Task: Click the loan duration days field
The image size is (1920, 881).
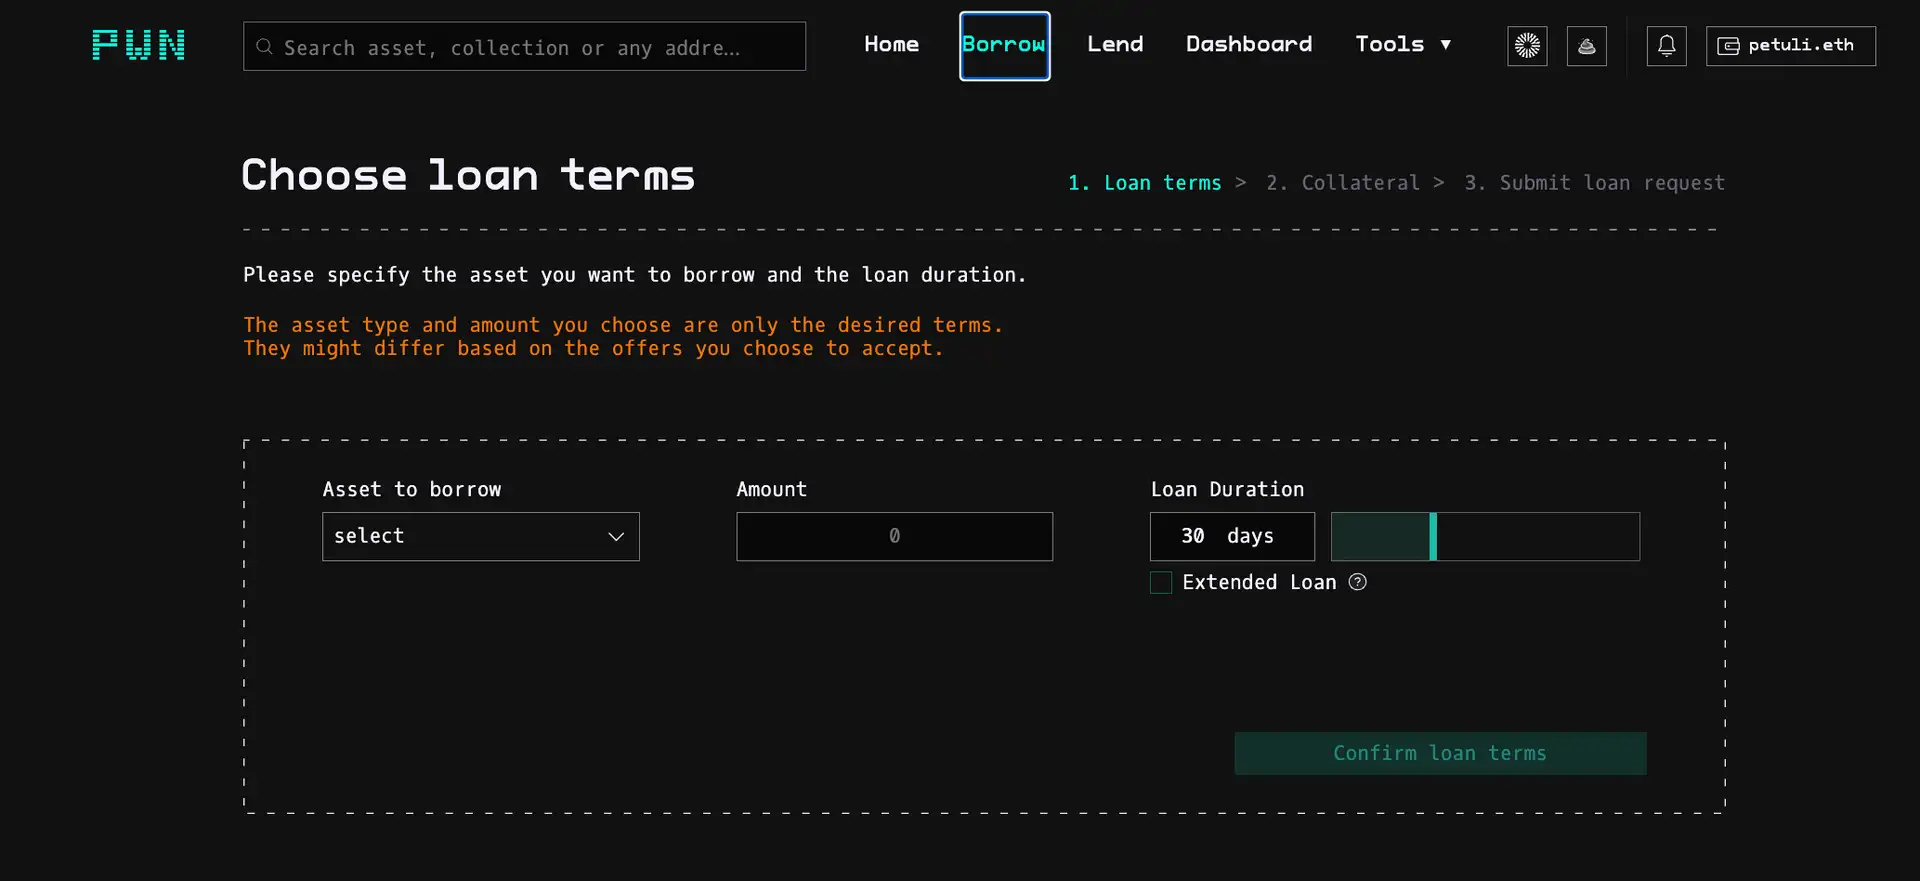Action: (x=1231, y=537)
